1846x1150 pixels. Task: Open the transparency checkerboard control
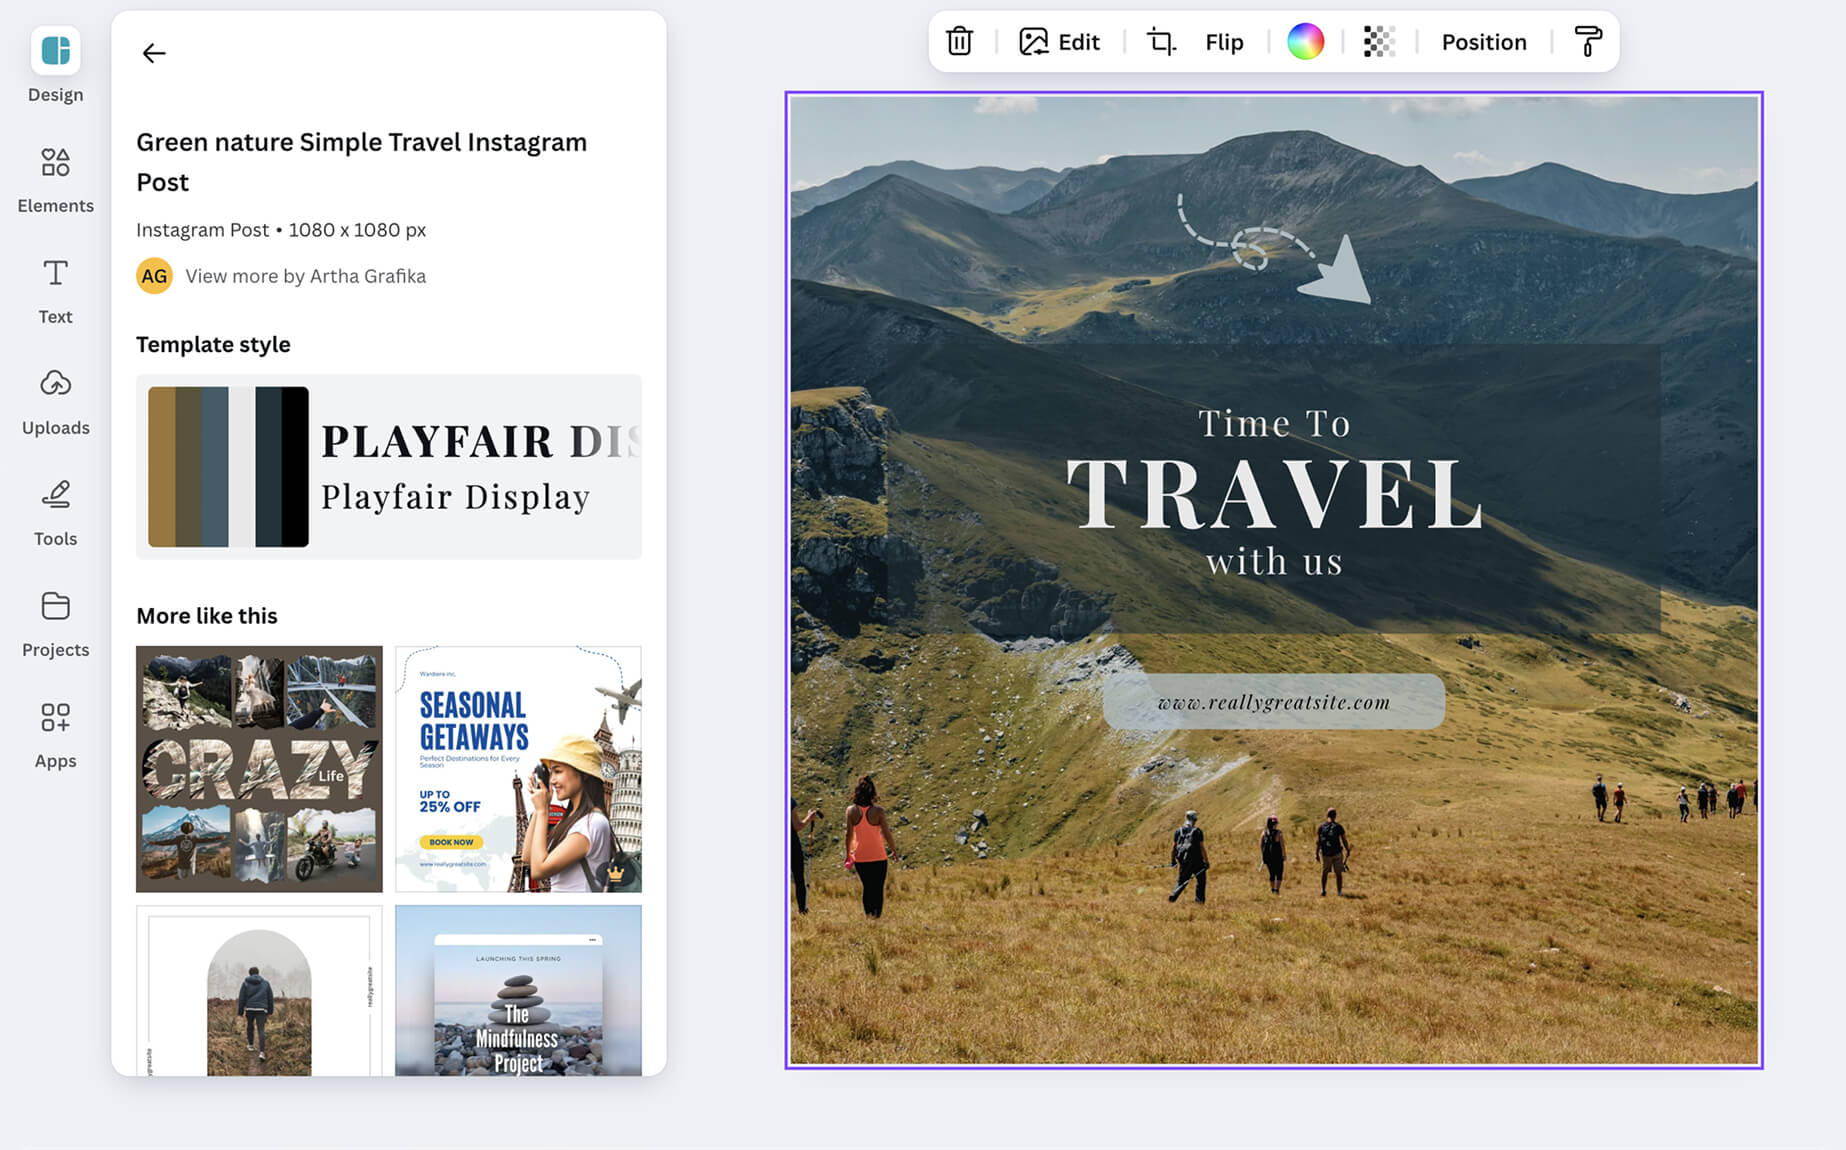coord(1379,42)
